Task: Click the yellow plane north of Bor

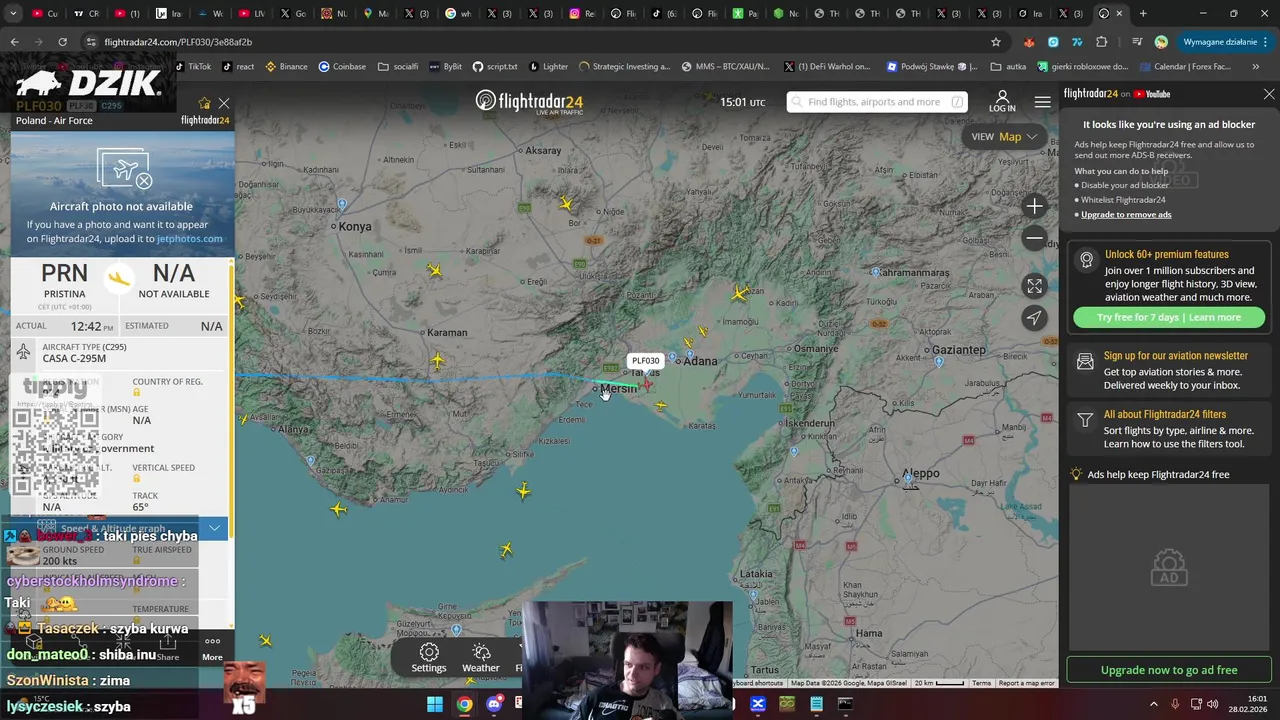Action: click(x=567, y=204)
